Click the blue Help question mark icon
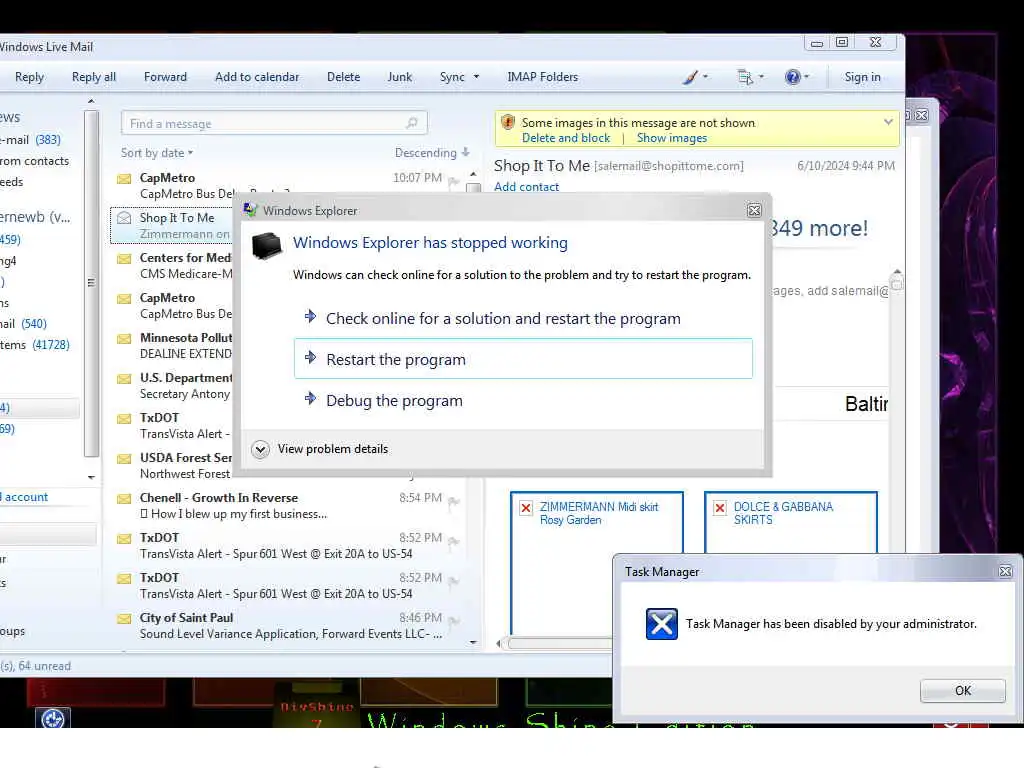This screenshot has width=1024, height=768. 792,77
